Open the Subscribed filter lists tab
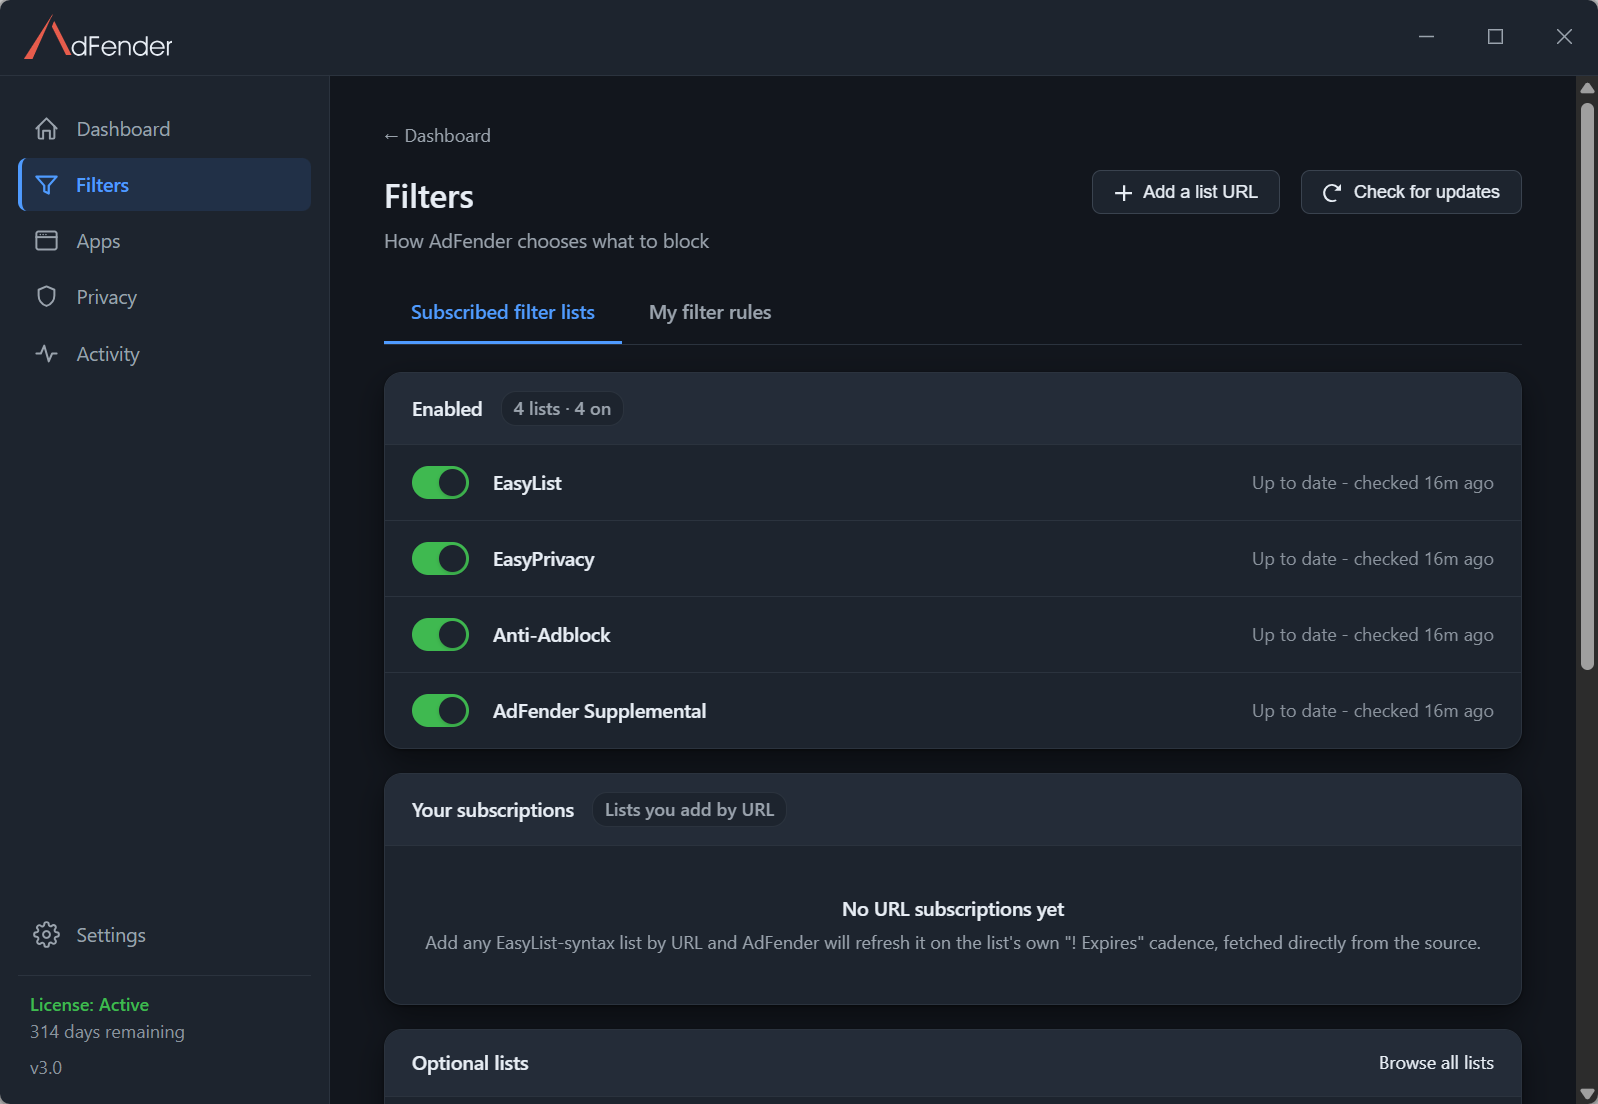 503,312
